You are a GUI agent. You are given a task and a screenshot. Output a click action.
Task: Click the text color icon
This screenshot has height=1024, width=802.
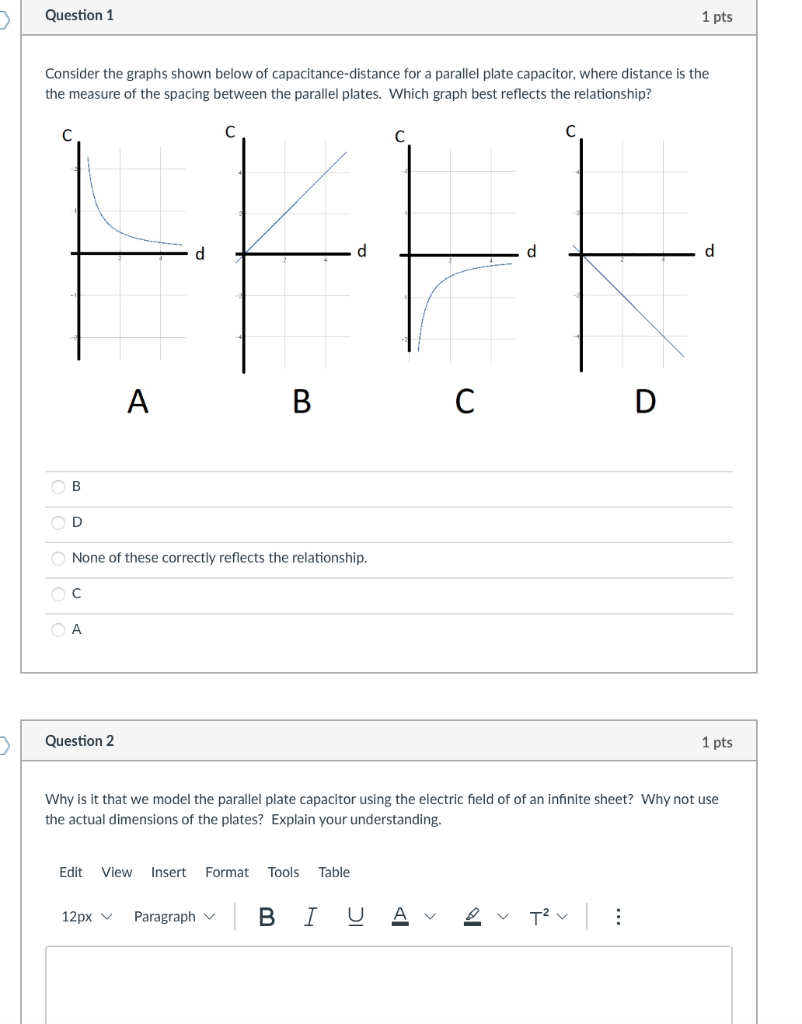(x=400, y=915)
